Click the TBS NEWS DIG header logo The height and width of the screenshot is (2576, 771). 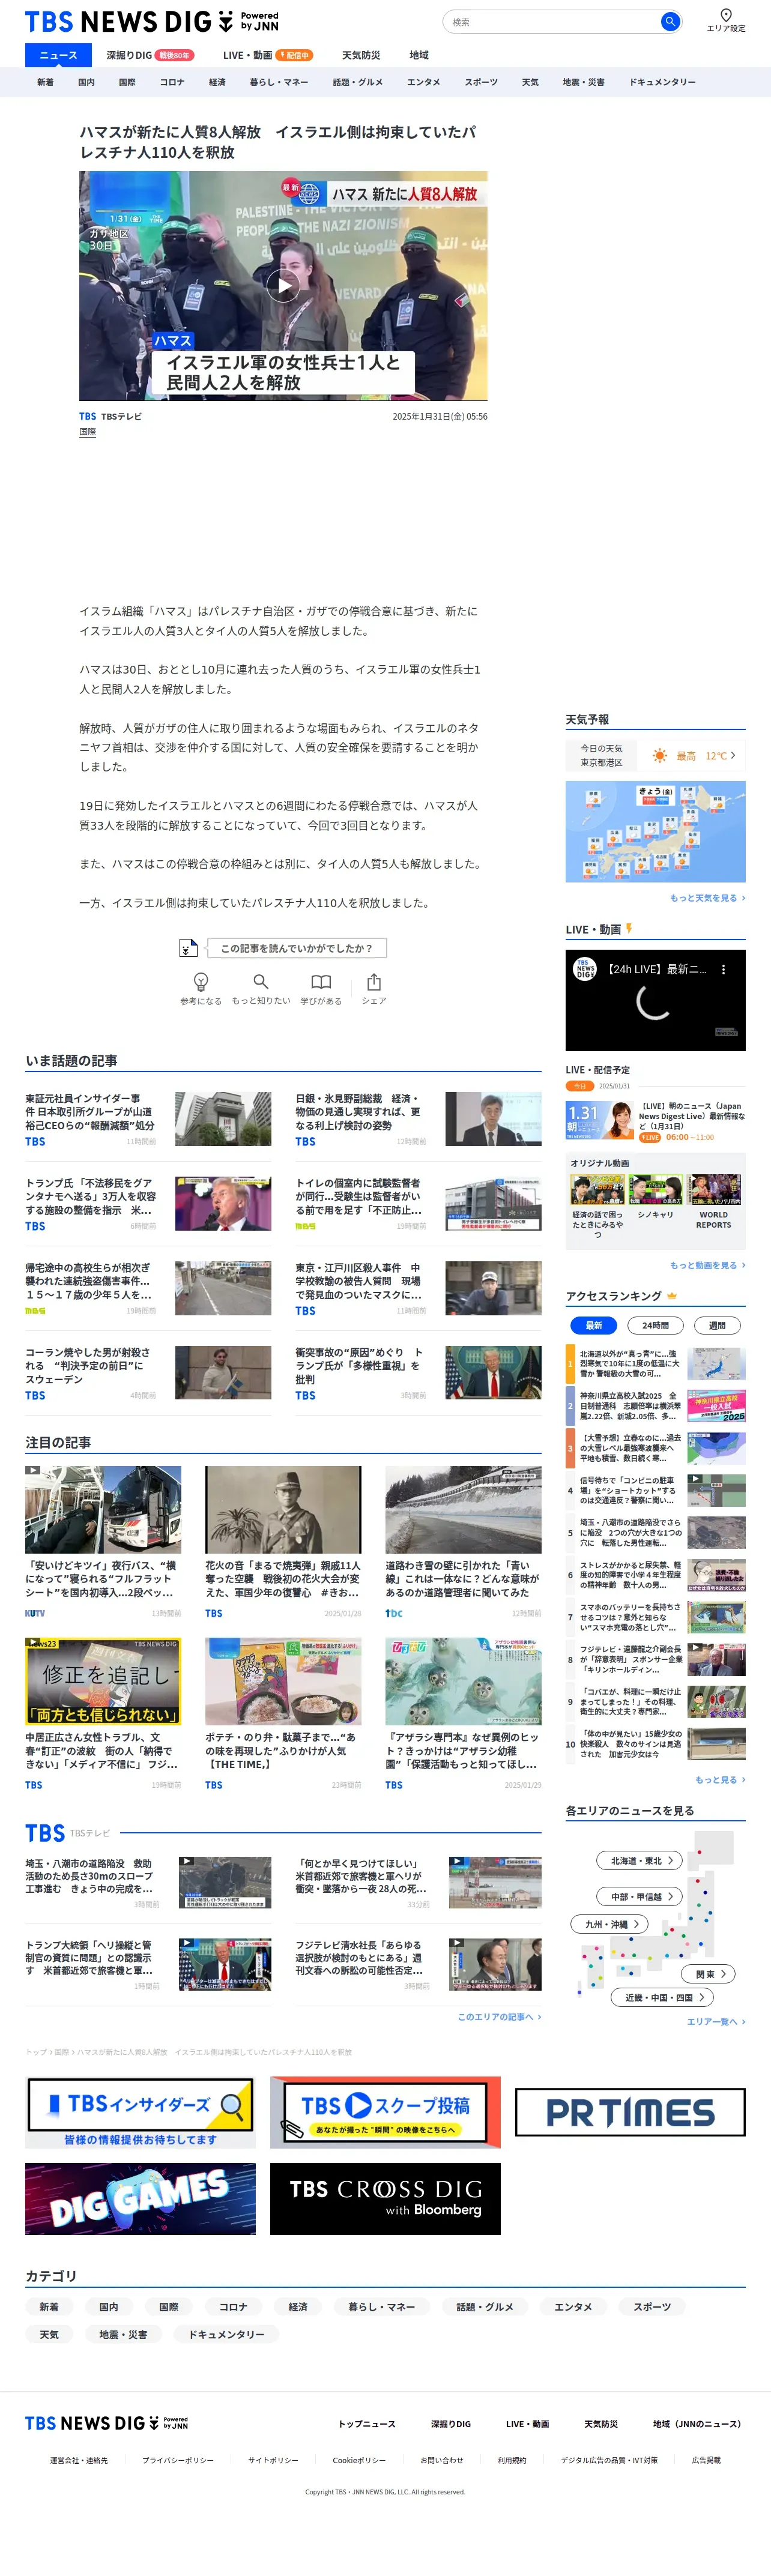[x=152, y=21]
